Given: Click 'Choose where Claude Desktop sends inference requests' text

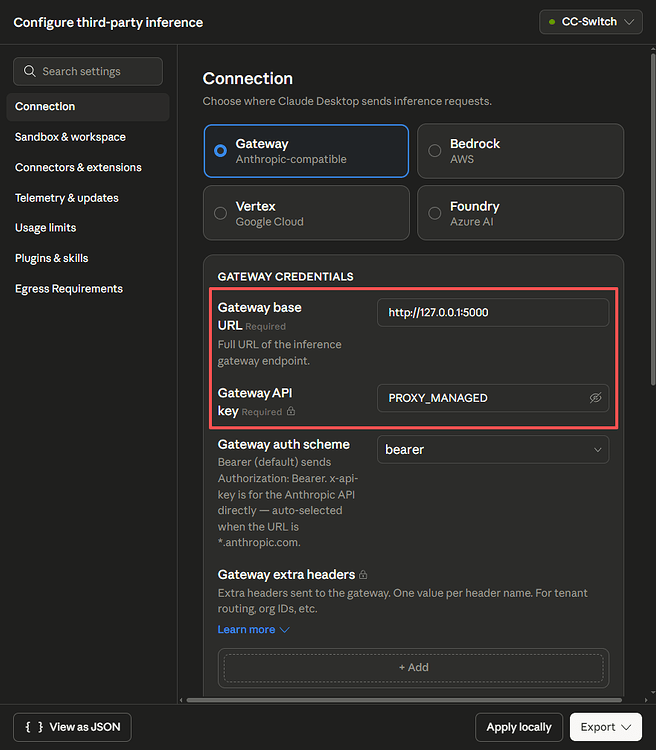Looking at the screenshot, I should click(x=347, y=101).
